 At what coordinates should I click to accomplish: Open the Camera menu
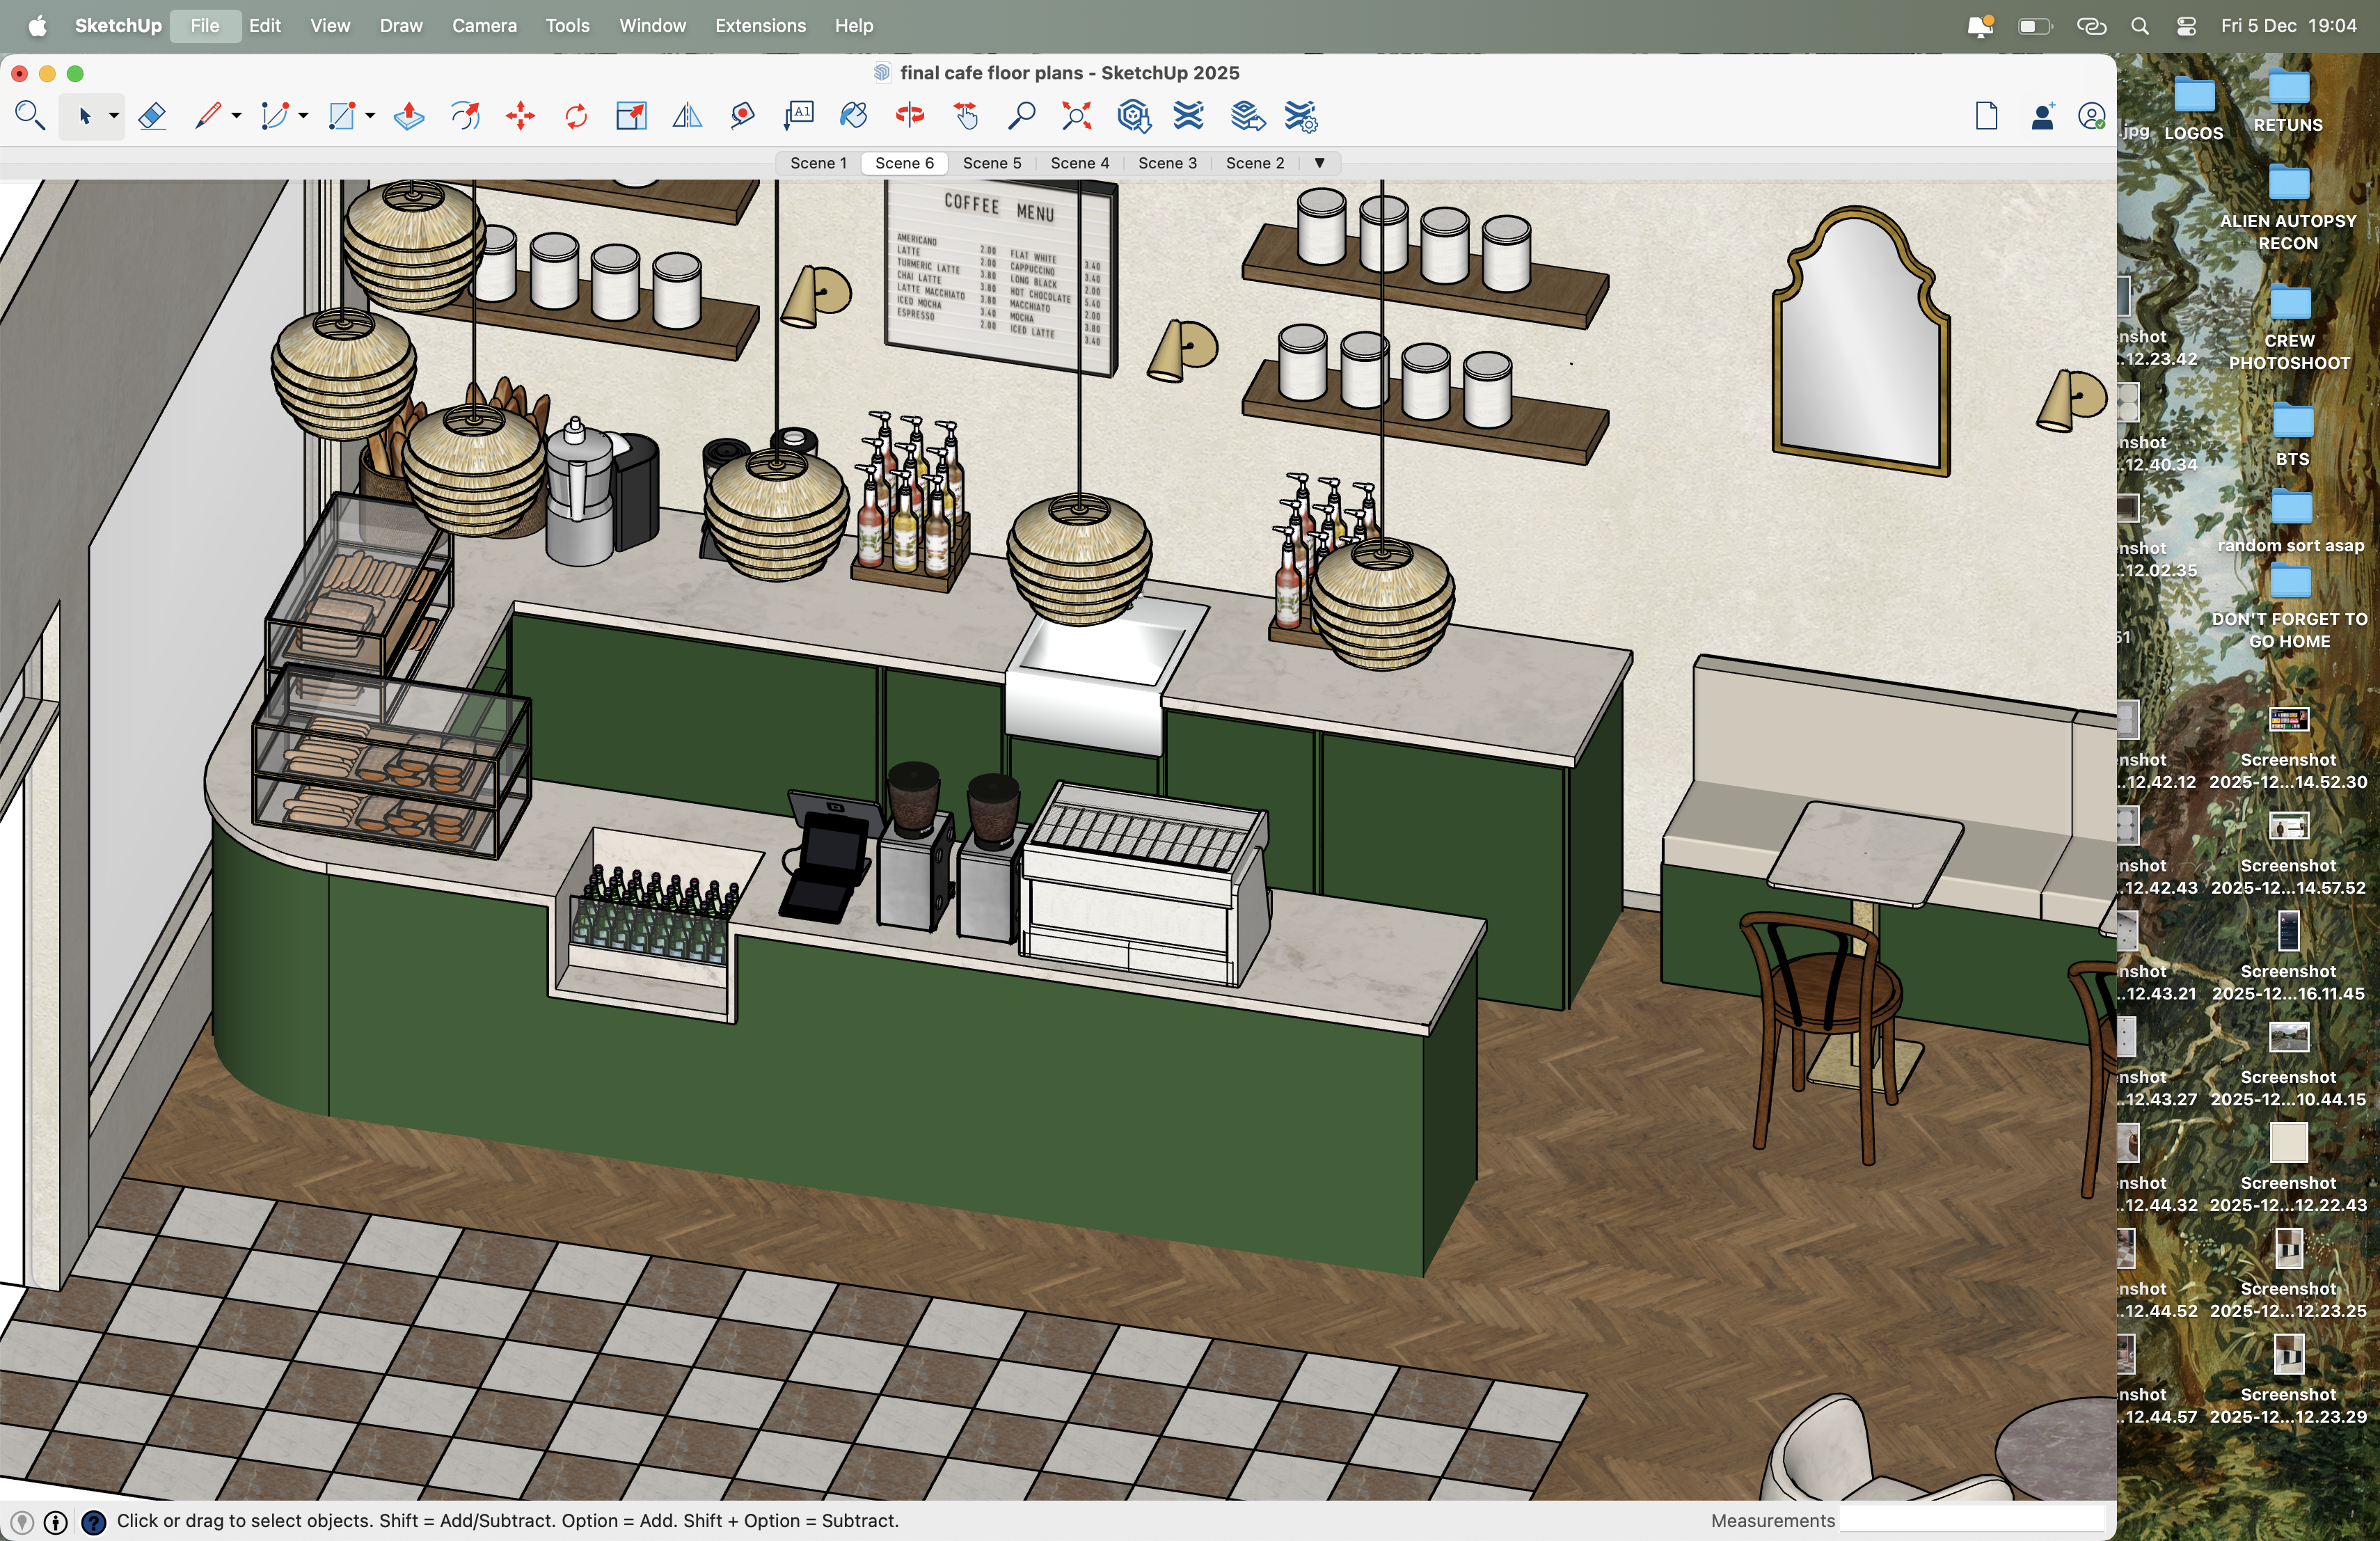tap(484, 26)
